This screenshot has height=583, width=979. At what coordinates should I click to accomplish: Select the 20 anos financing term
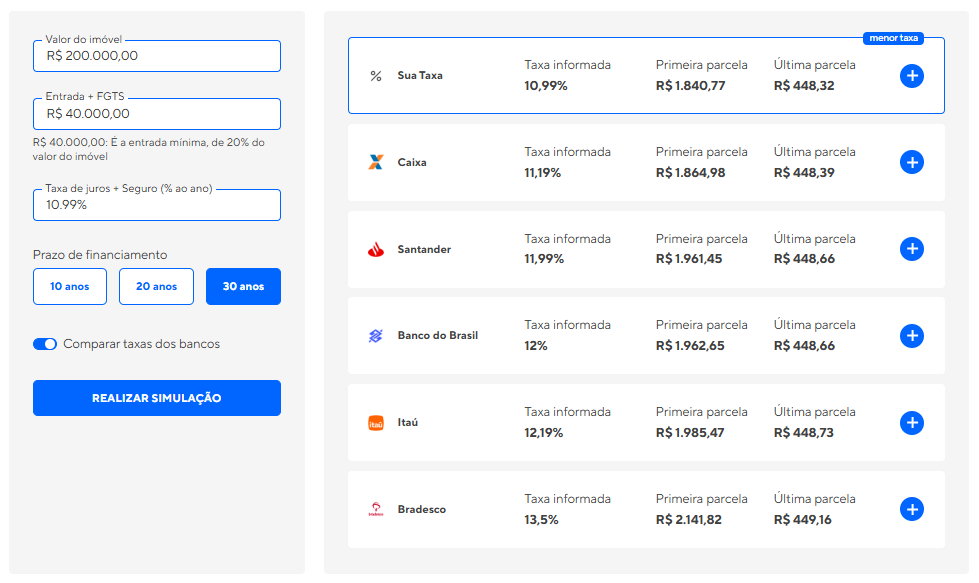pos(156,286)
